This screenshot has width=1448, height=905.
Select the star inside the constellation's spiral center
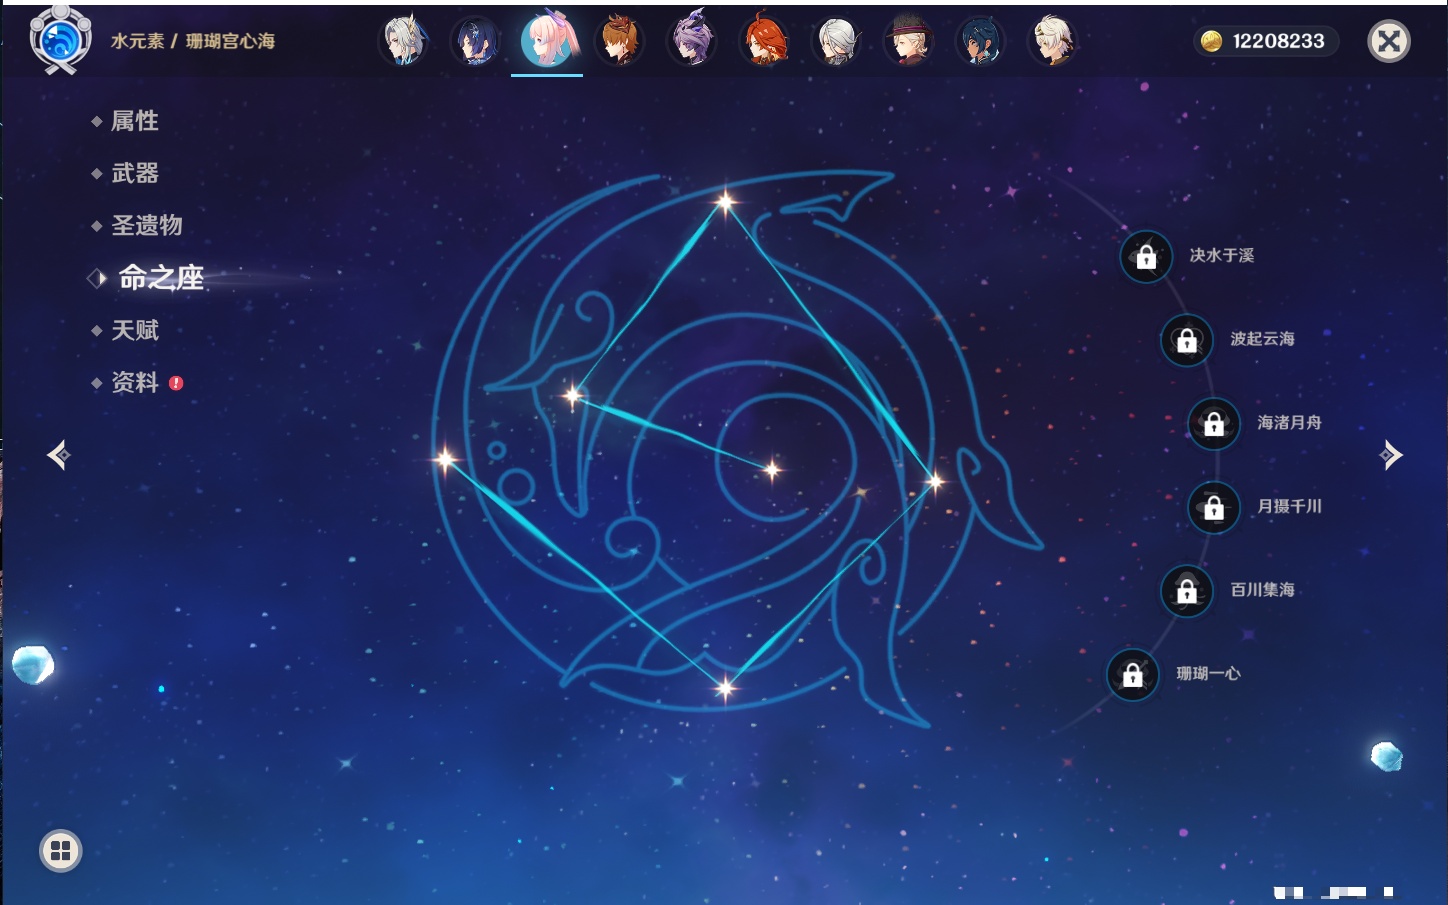click(772, 469)
